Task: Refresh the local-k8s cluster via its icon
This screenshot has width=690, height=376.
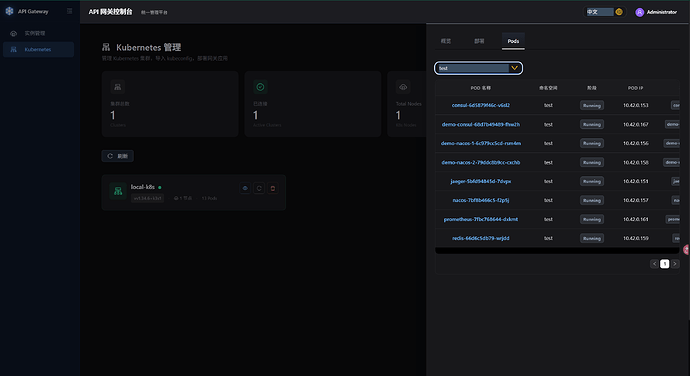Action: coord(259,188)
